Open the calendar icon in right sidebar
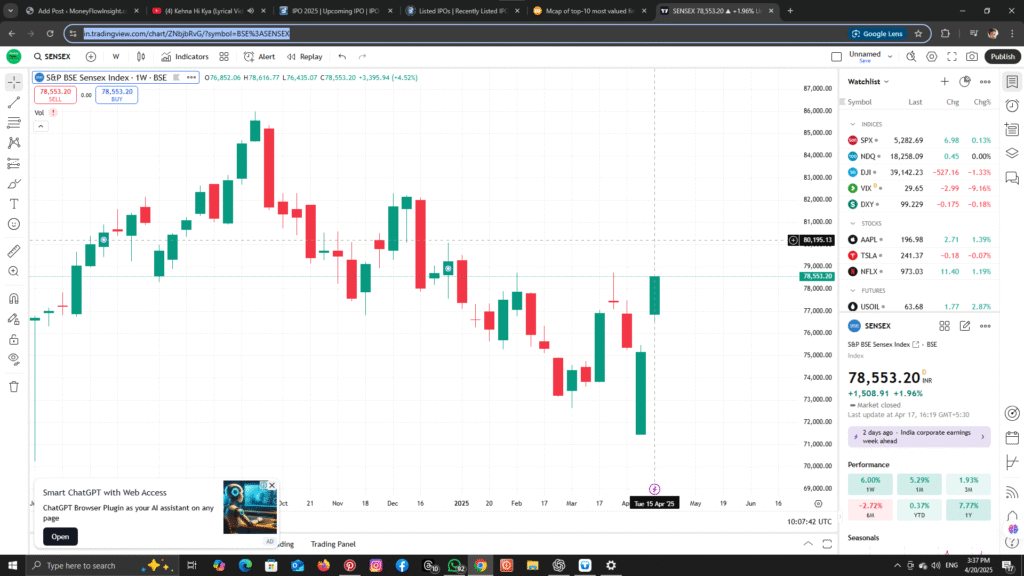The height and width of the screenshot is (576, 1024). (x=1012, y=438)
